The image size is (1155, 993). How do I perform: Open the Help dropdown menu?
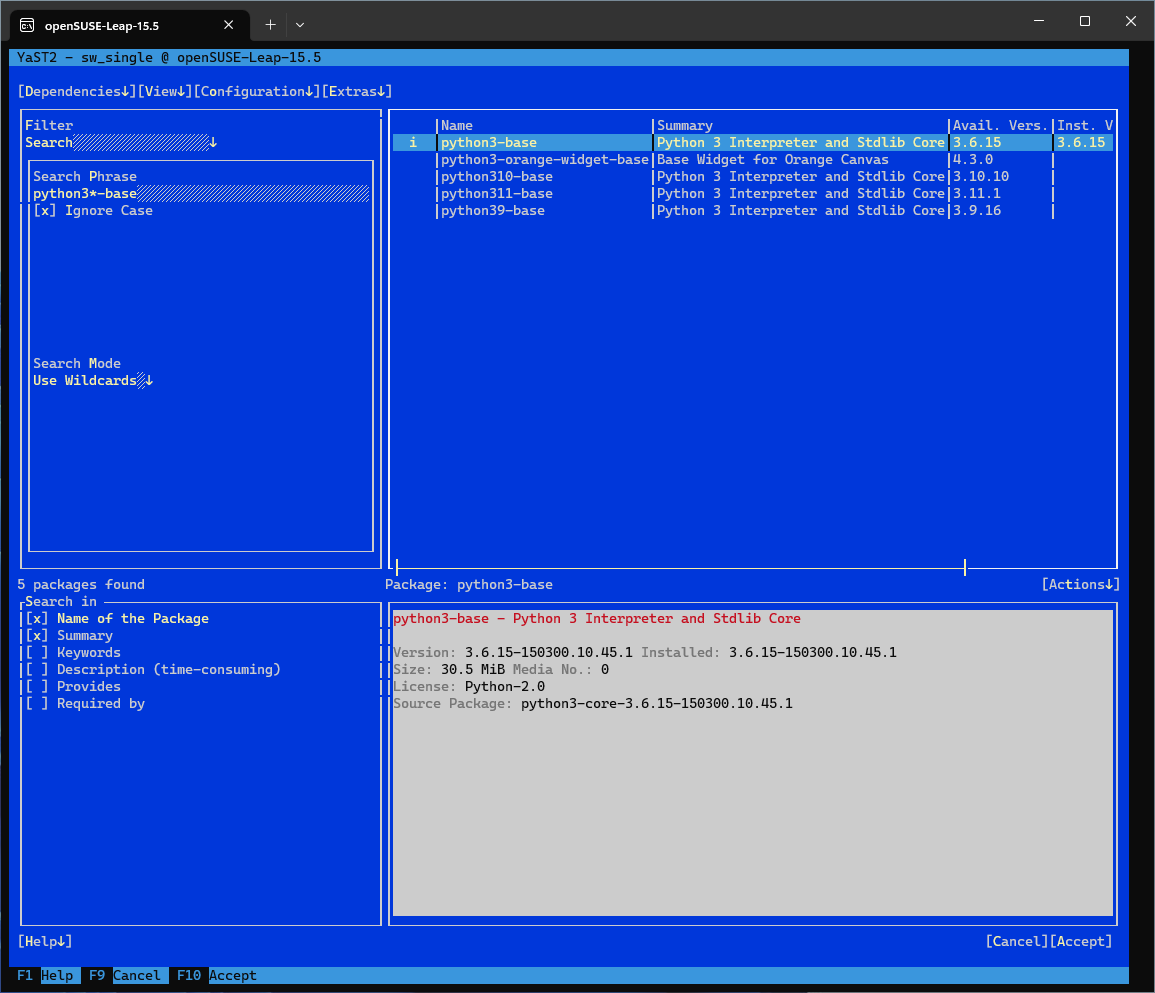pos(45,941)
